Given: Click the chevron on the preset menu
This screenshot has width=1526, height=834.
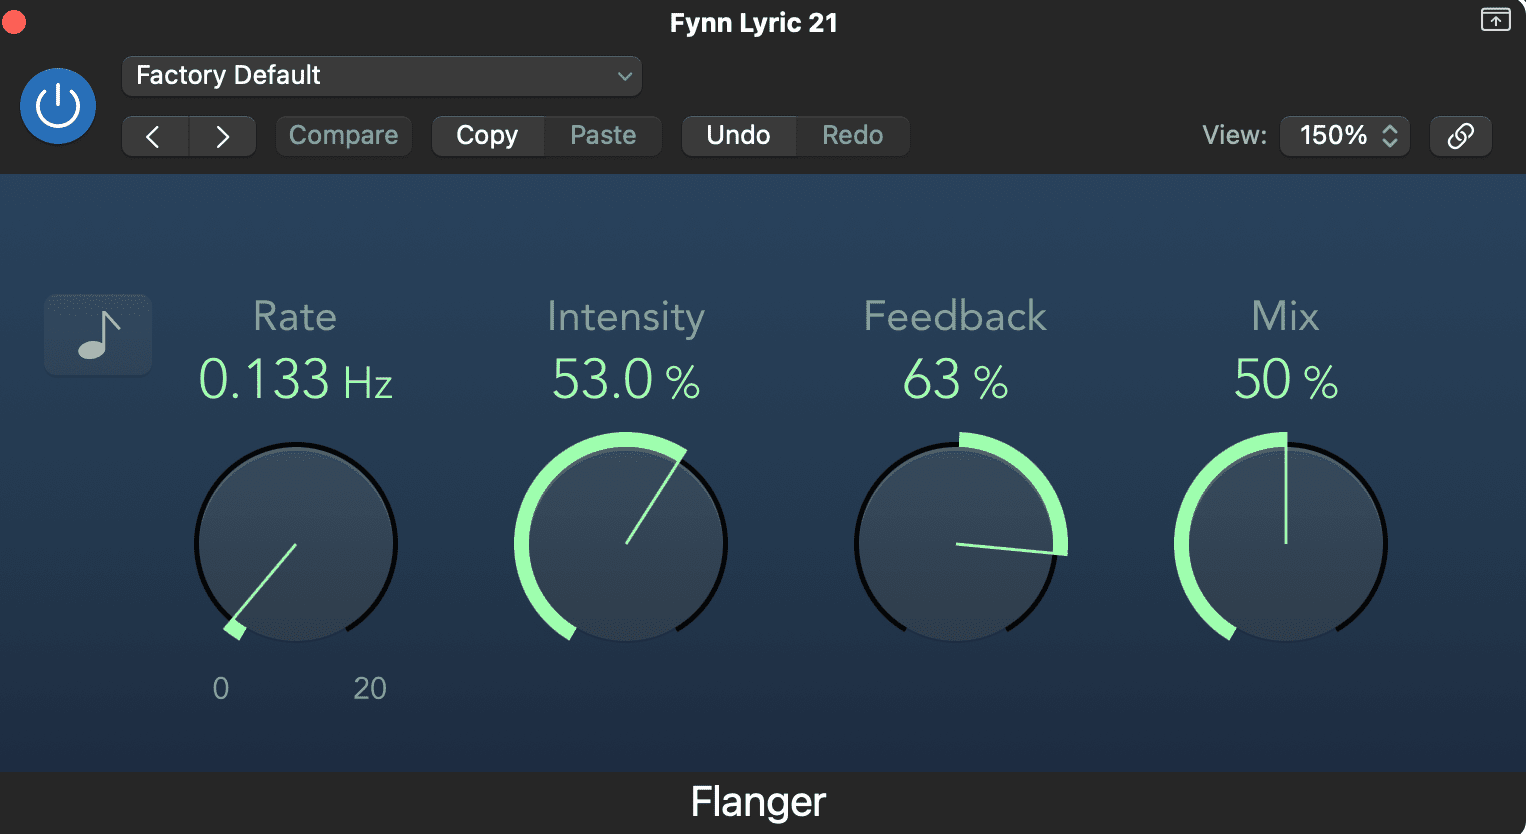Looking at the screenshot, I should (x=625, y=76).
